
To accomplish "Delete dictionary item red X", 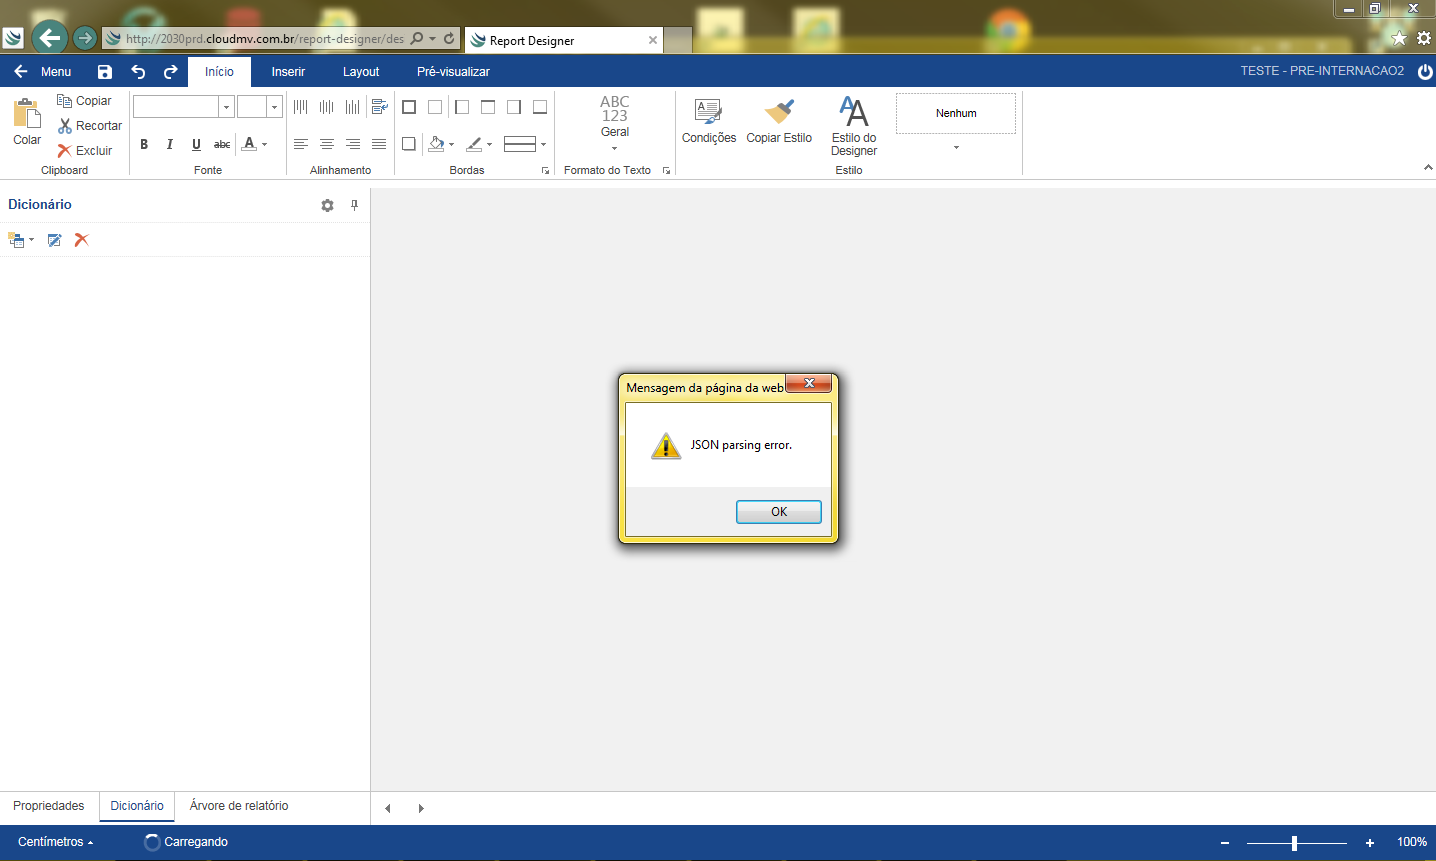I will [x=82, y=240].
